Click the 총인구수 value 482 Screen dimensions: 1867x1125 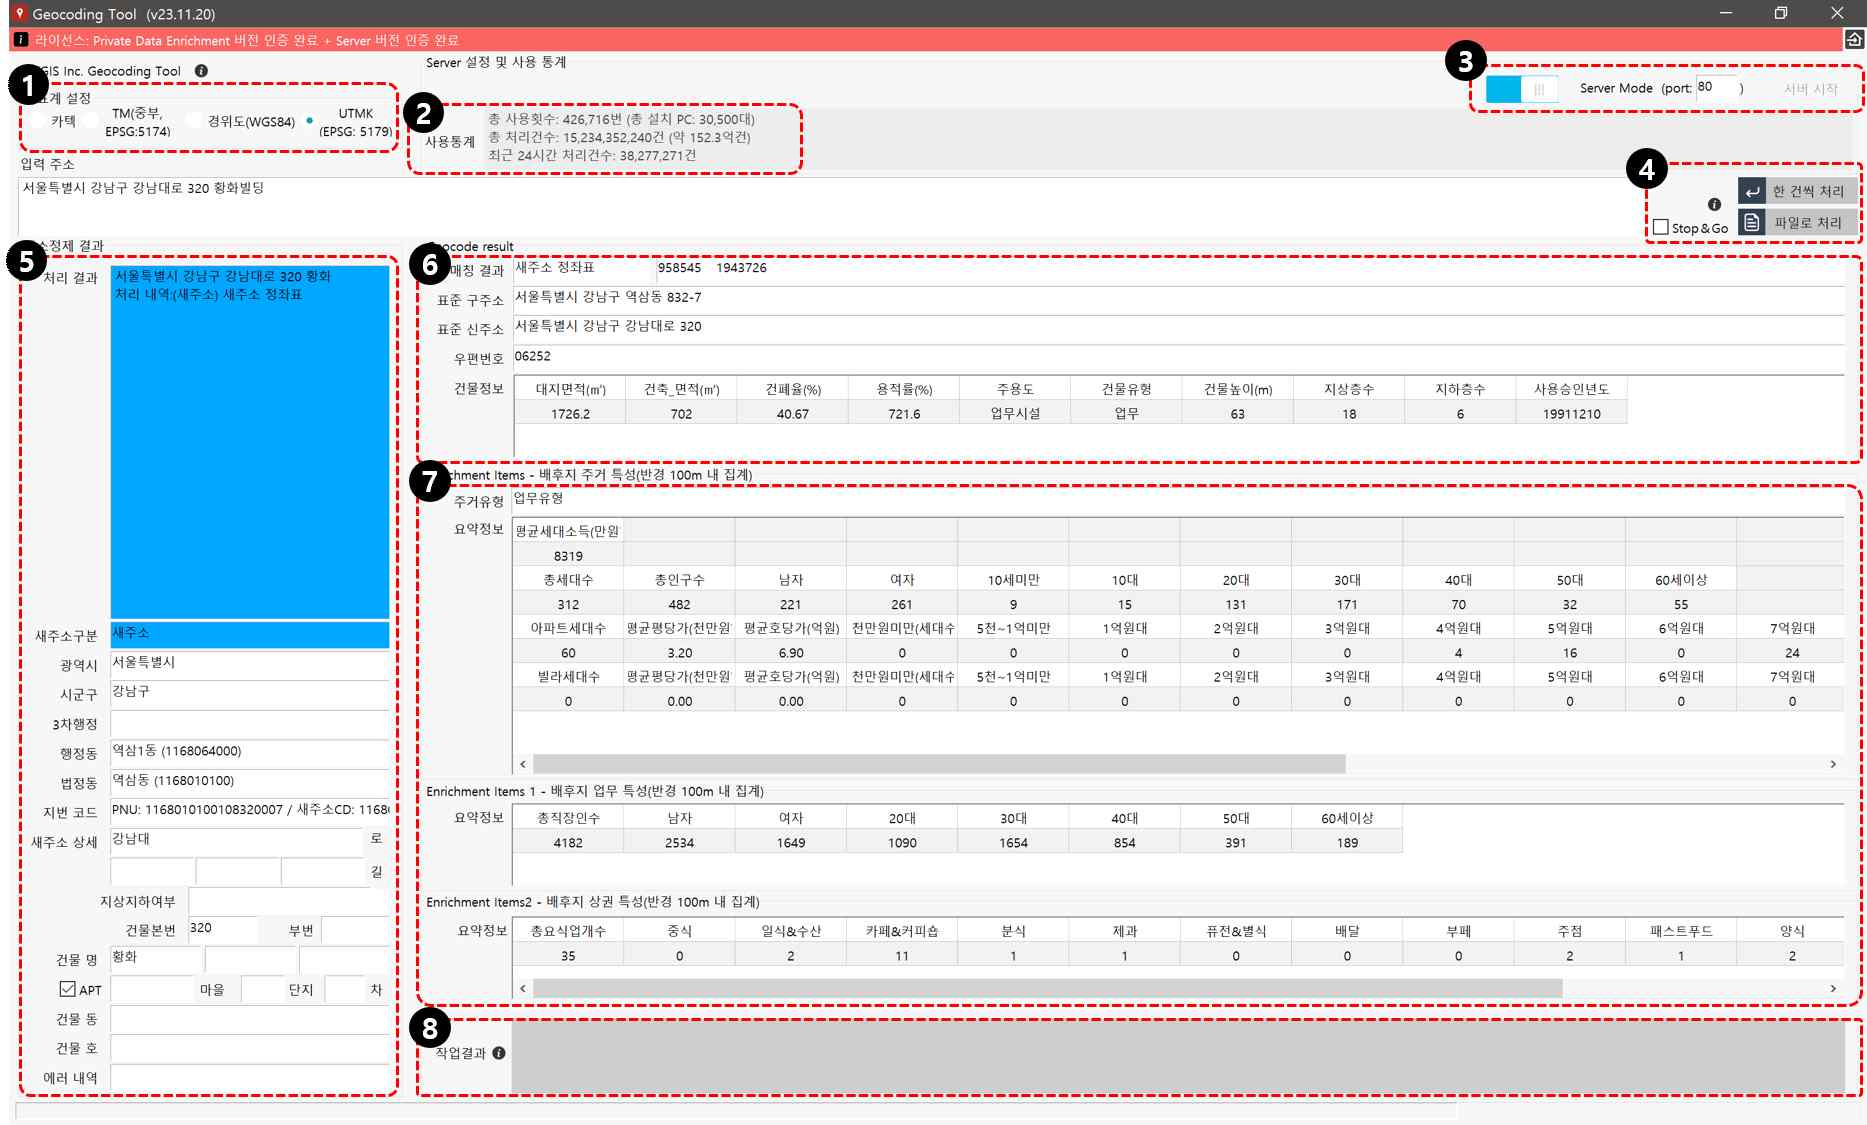tap(679, 605)
